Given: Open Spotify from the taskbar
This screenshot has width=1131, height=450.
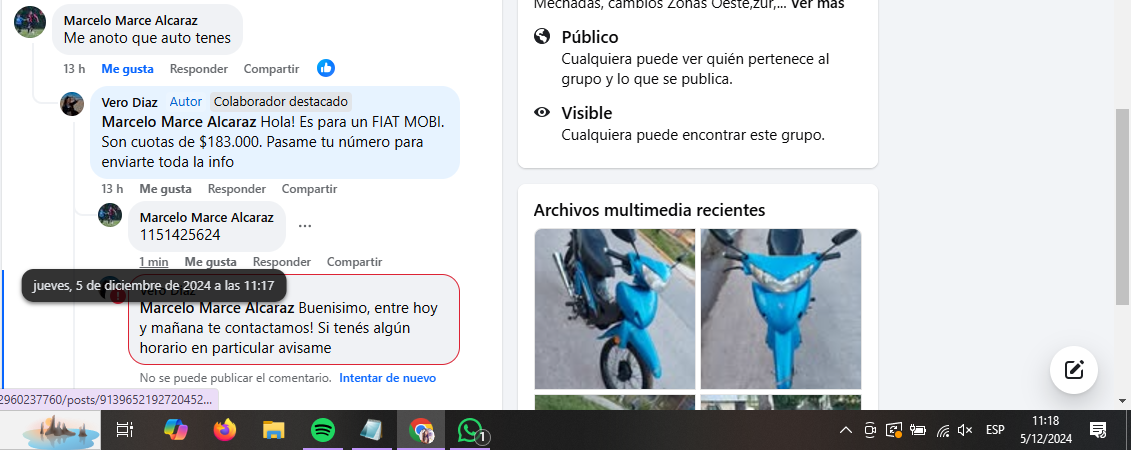Looking at the screenshot, I should pos(322,430).
